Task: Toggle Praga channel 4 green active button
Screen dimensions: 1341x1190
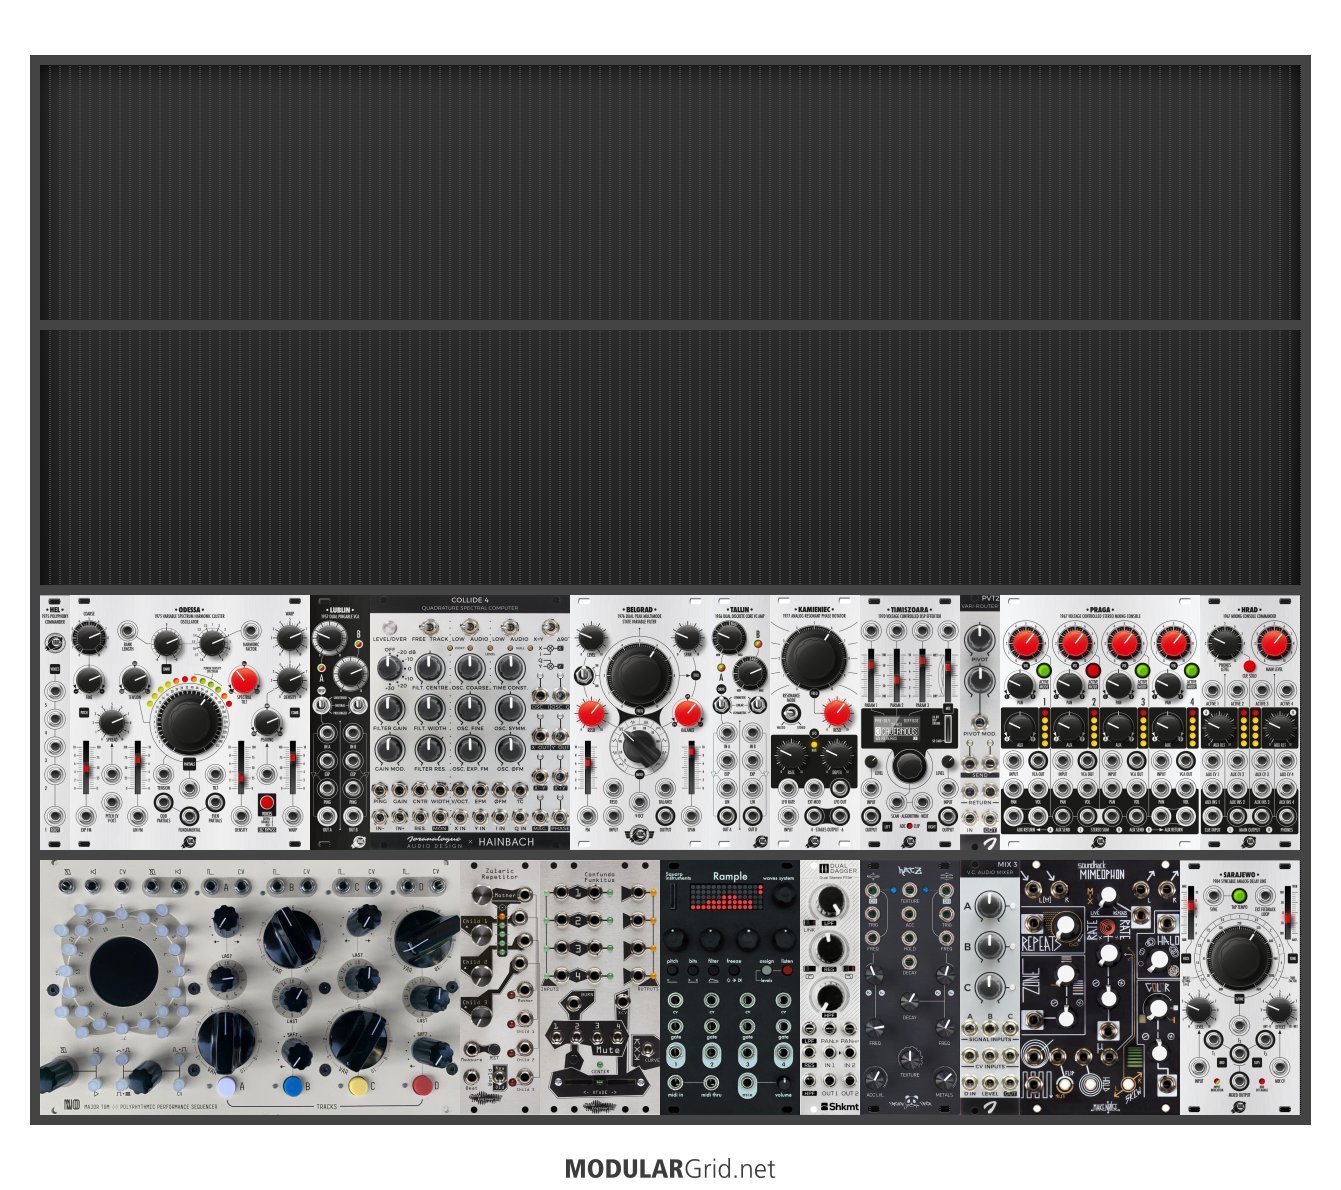Action: (1191, 670)
